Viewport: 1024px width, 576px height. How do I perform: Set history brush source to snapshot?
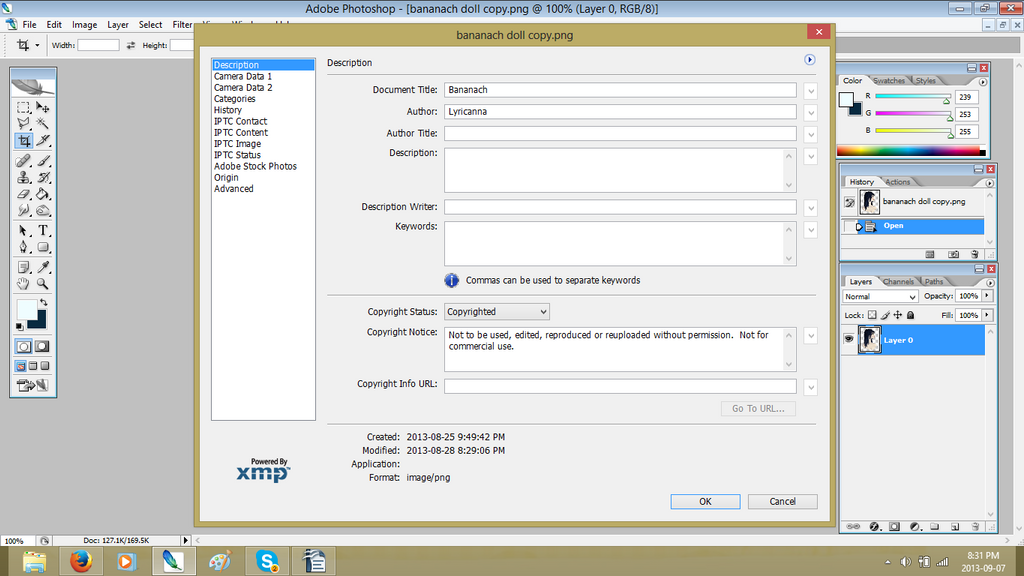pos(849,202)
